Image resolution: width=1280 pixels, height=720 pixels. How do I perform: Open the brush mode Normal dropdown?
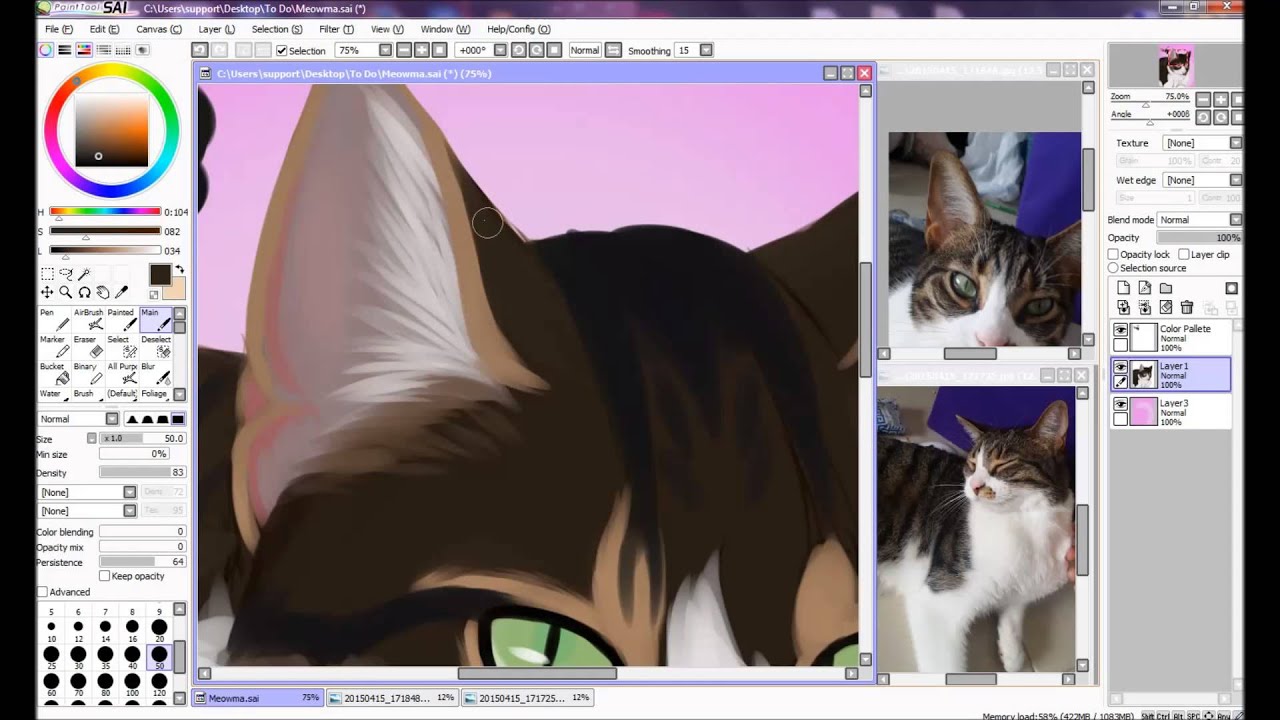click(x=112, y=419)
